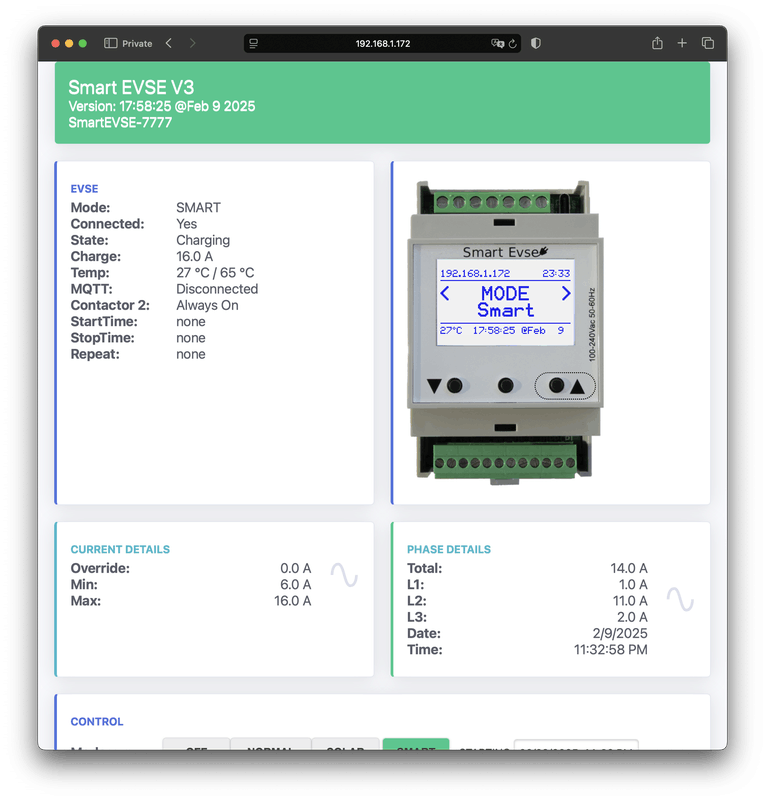This screenshot has height=800, width=765.
Task: Click the Smart EVSE V3 header title
Action: [131, 88]
